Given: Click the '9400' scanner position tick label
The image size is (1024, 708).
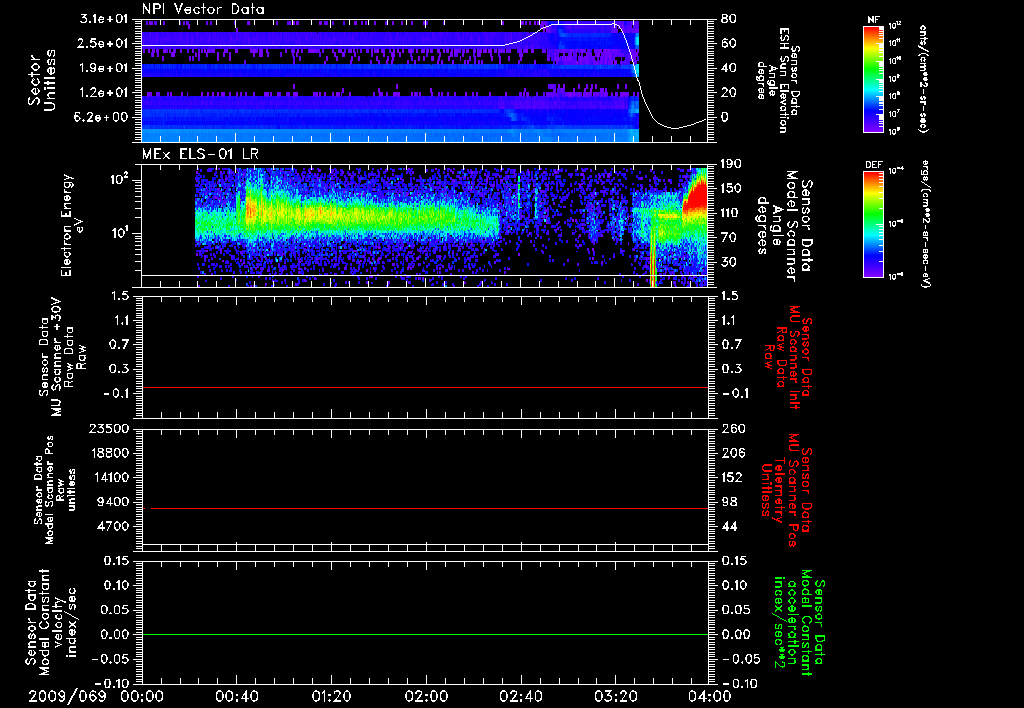Looking at the screenshot, I should pyautogui.click(x=113, y=502).
